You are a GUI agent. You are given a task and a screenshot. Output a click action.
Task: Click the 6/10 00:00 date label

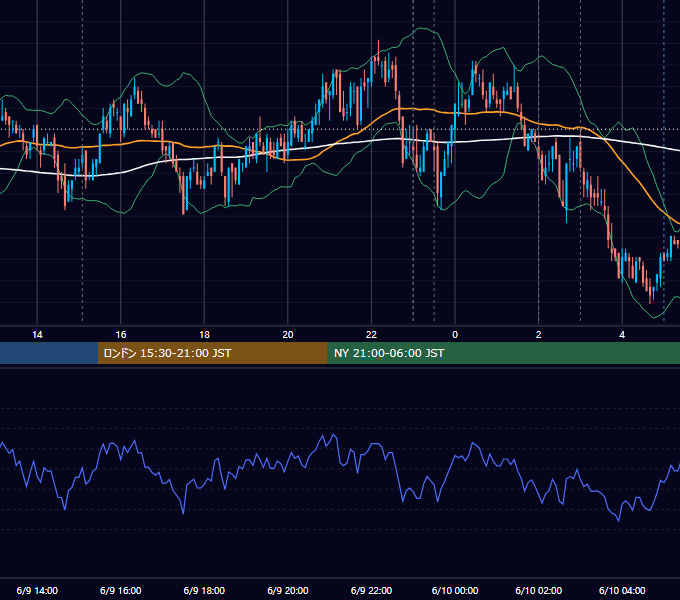[455, 590]
